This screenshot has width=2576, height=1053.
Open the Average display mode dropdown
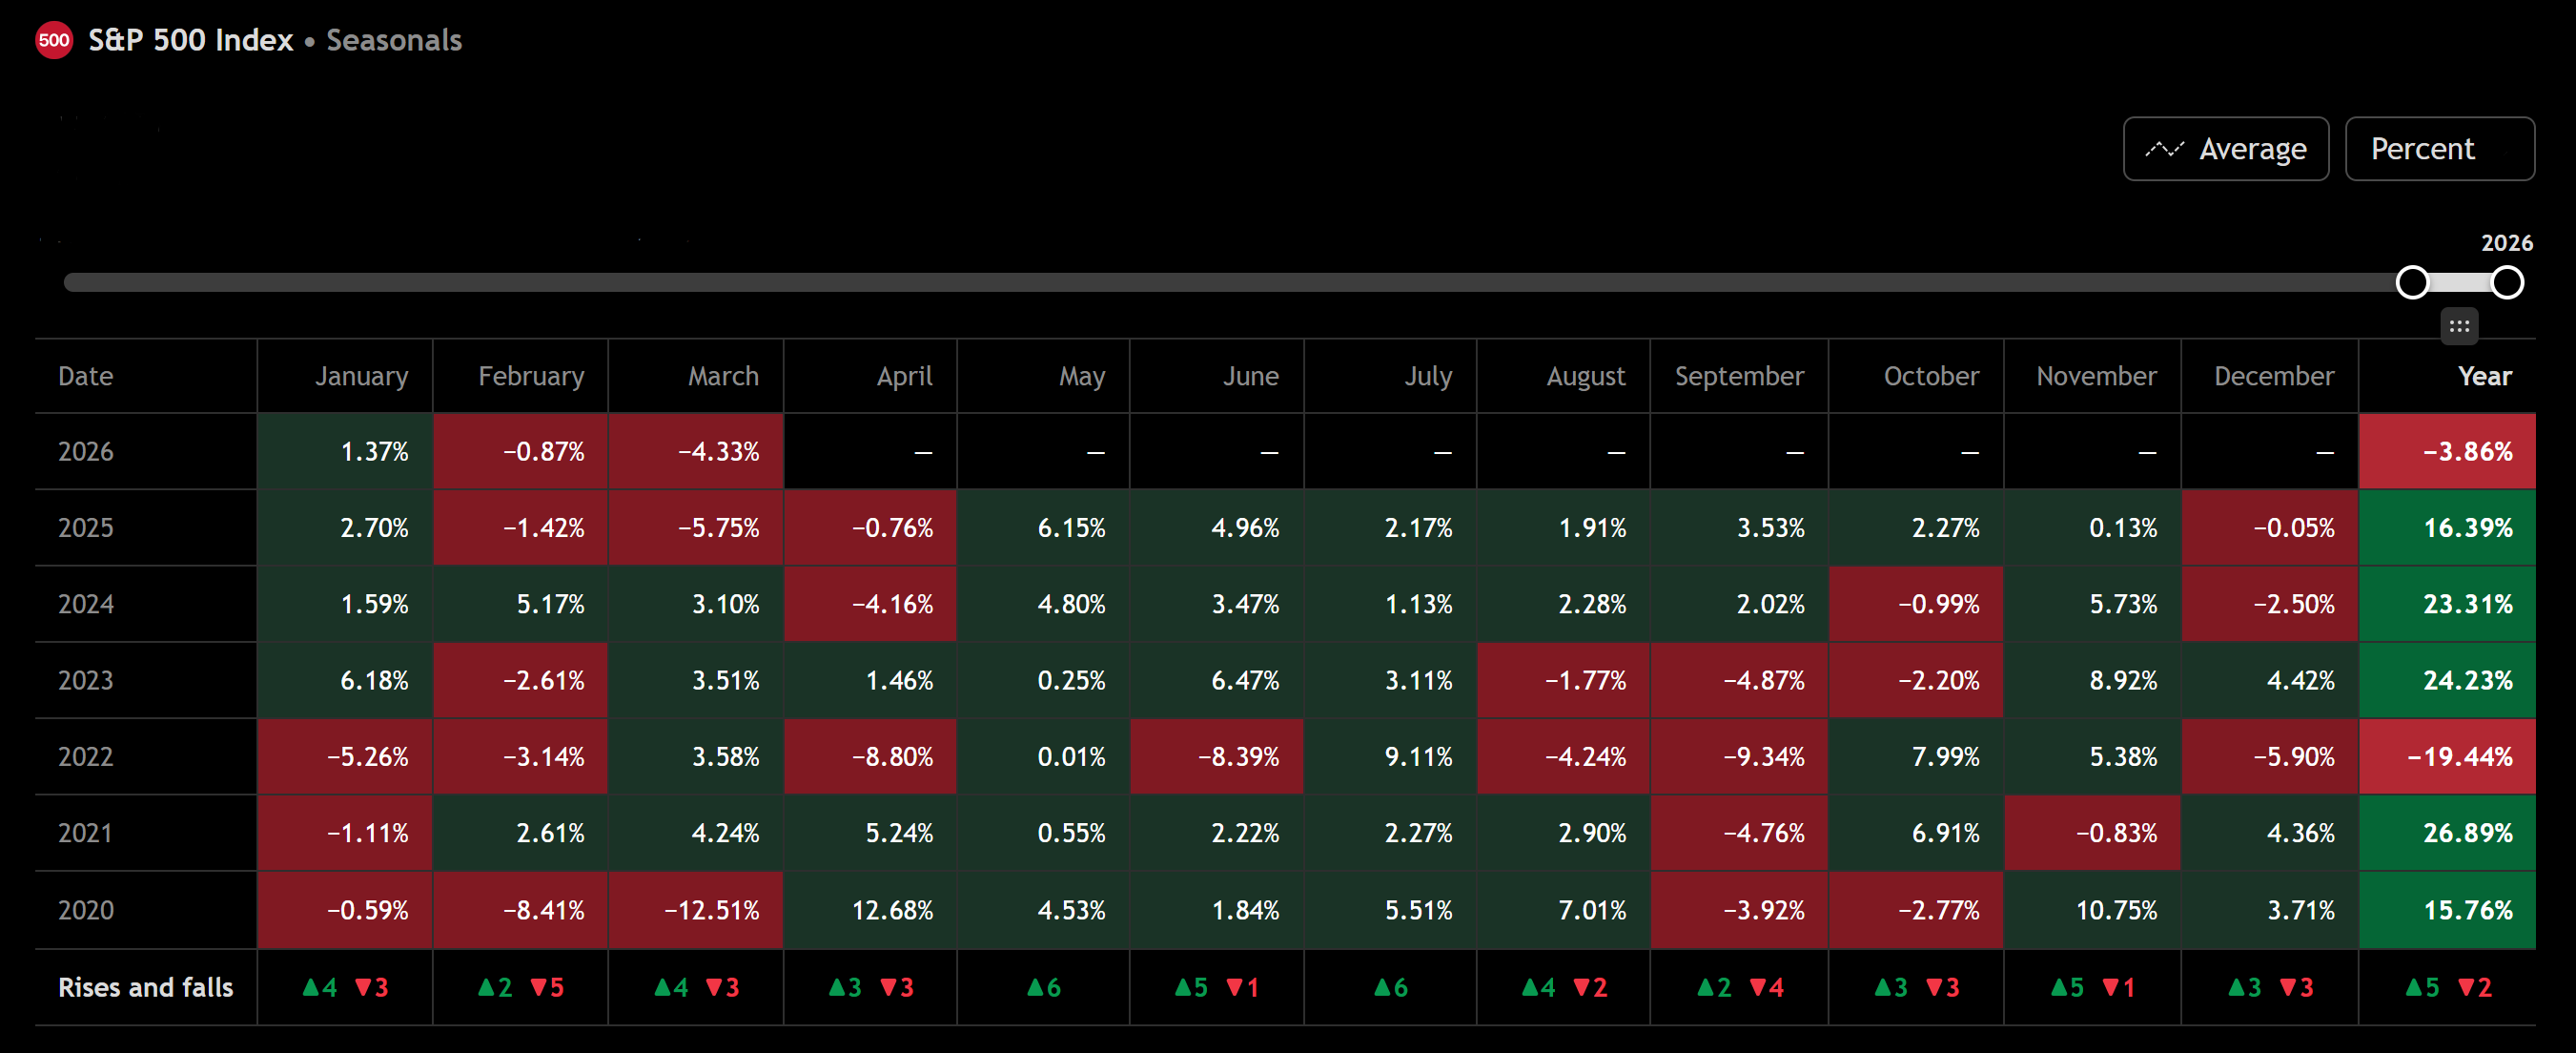tap(2225, 149)
